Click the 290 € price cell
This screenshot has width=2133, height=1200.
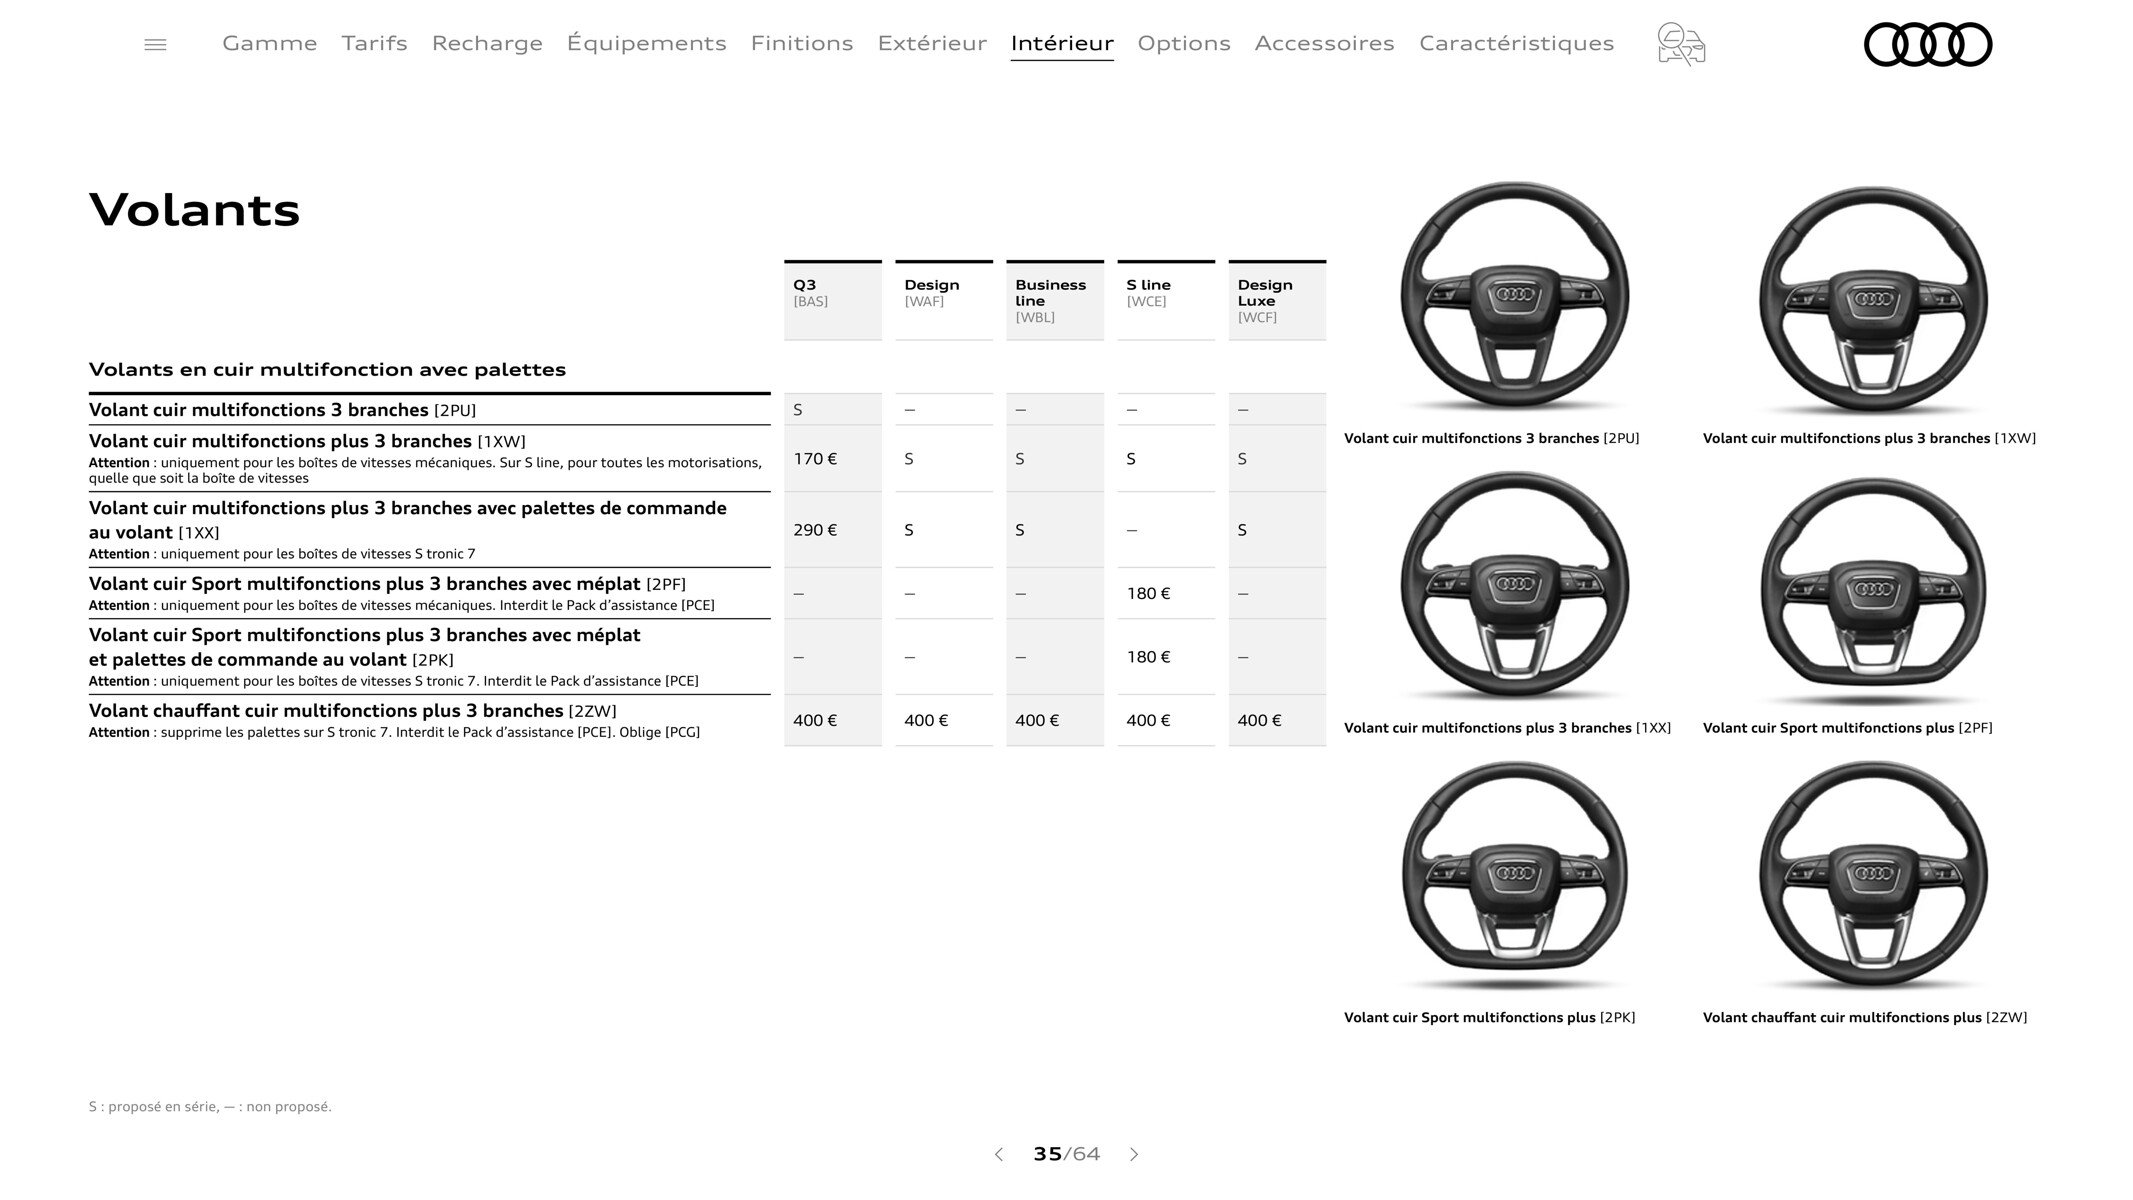tap(833, 530)
